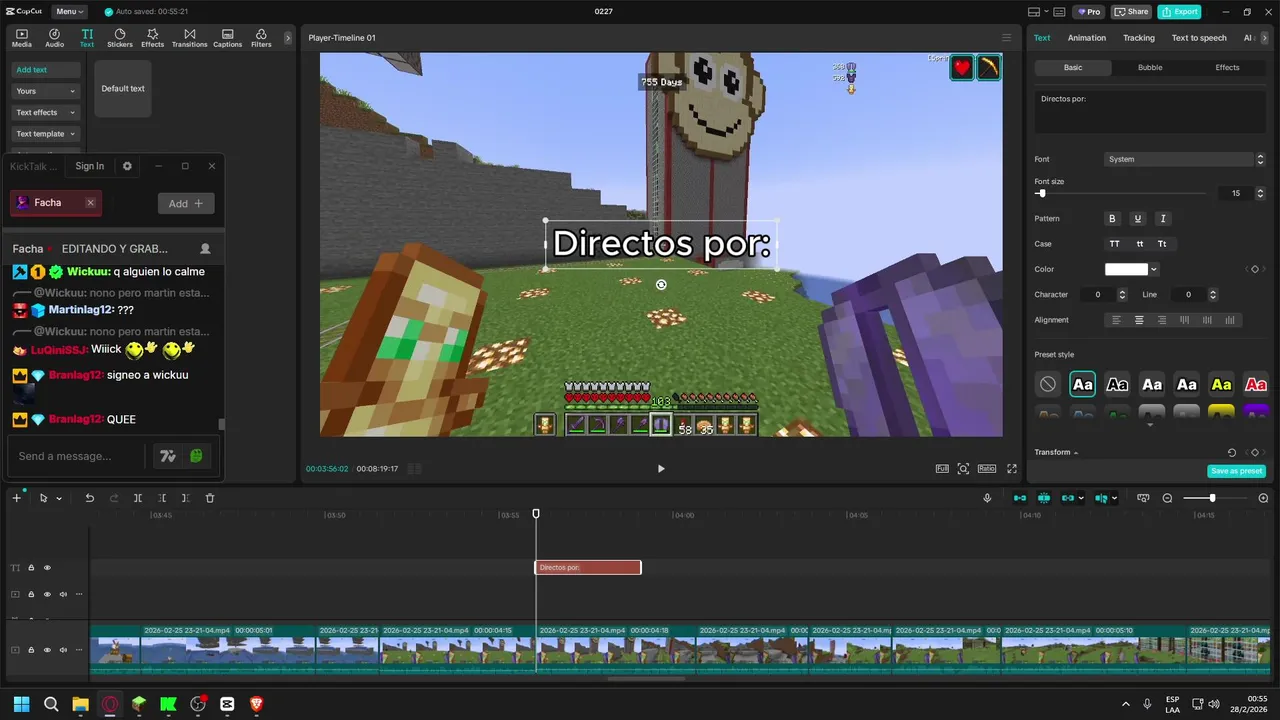This screenshot has width=1280, height=720.
Task: Delete selected clip with trash icon
Action: (210, 498)
